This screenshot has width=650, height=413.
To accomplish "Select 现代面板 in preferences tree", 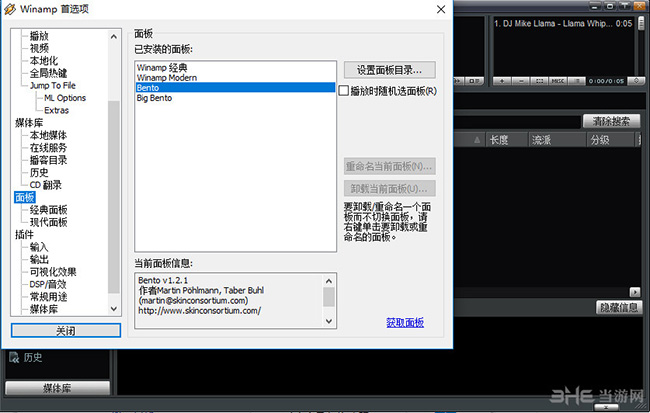I will click(x=48, y=222).
